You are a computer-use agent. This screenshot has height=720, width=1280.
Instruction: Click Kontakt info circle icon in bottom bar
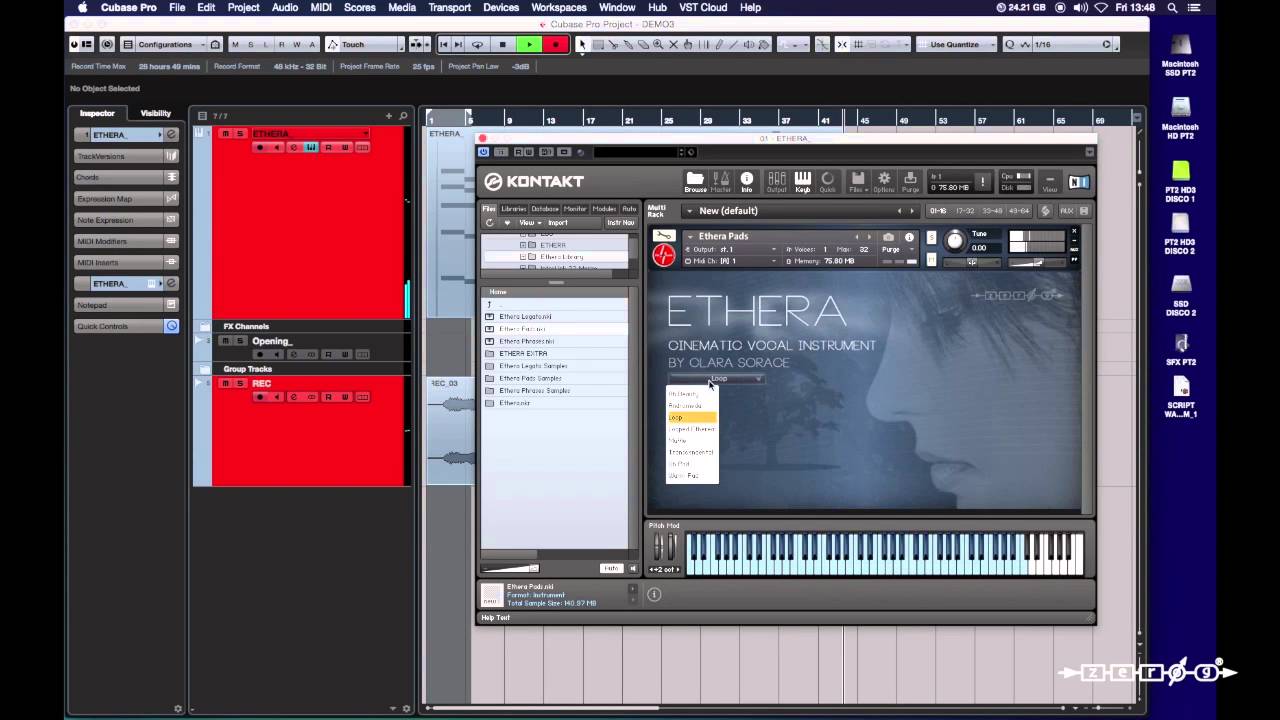[x=654, y=594]
